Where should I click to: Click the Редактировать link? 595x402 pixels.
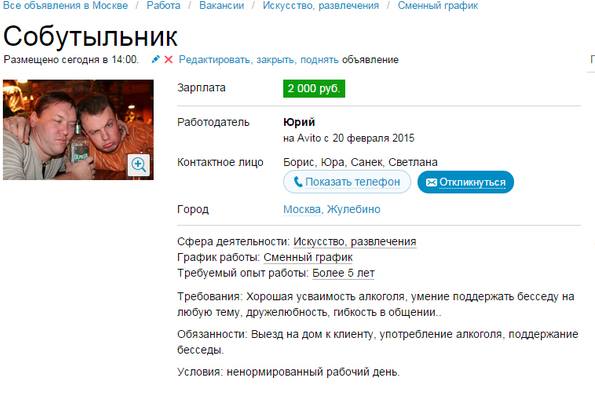215,60
